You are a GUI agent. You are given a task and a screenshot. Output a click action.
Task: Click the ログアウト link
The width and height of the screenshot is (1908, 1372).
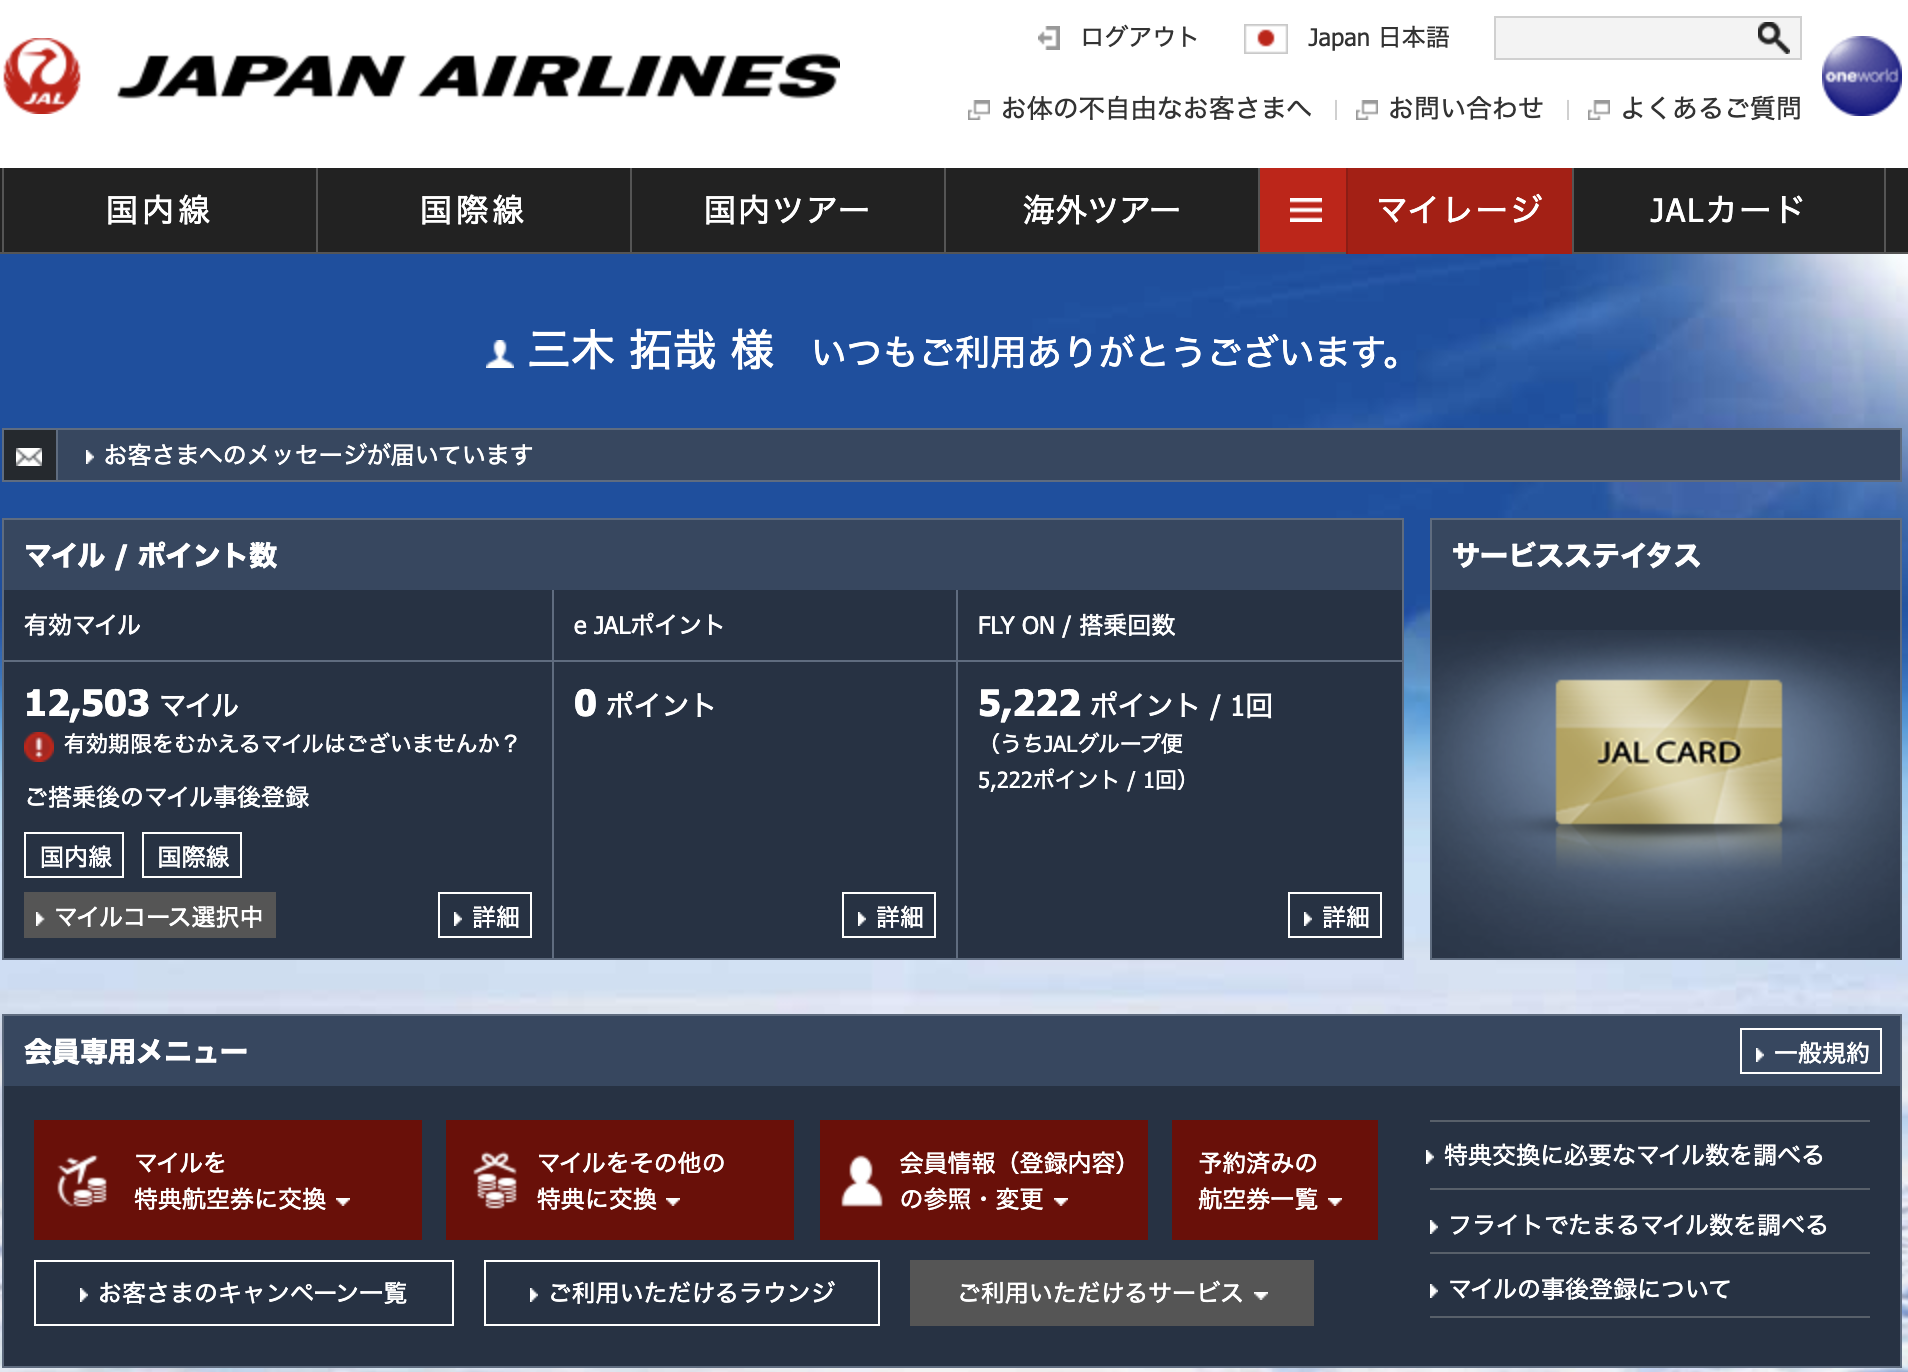coord(1139,38)
